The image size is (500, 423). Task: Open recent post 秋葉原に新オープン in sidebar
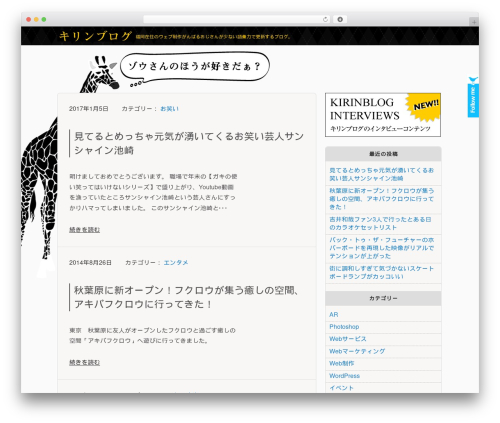tap(382, 199)
